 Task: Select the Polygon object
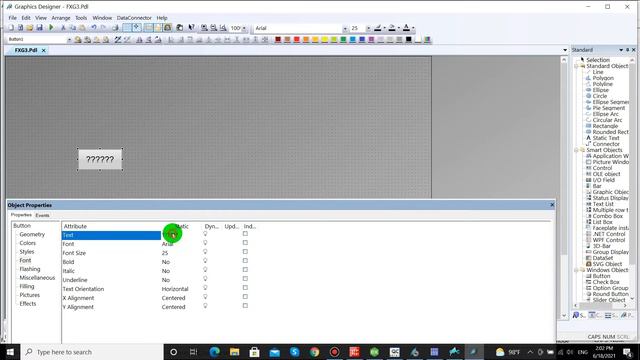click(603, 78)
